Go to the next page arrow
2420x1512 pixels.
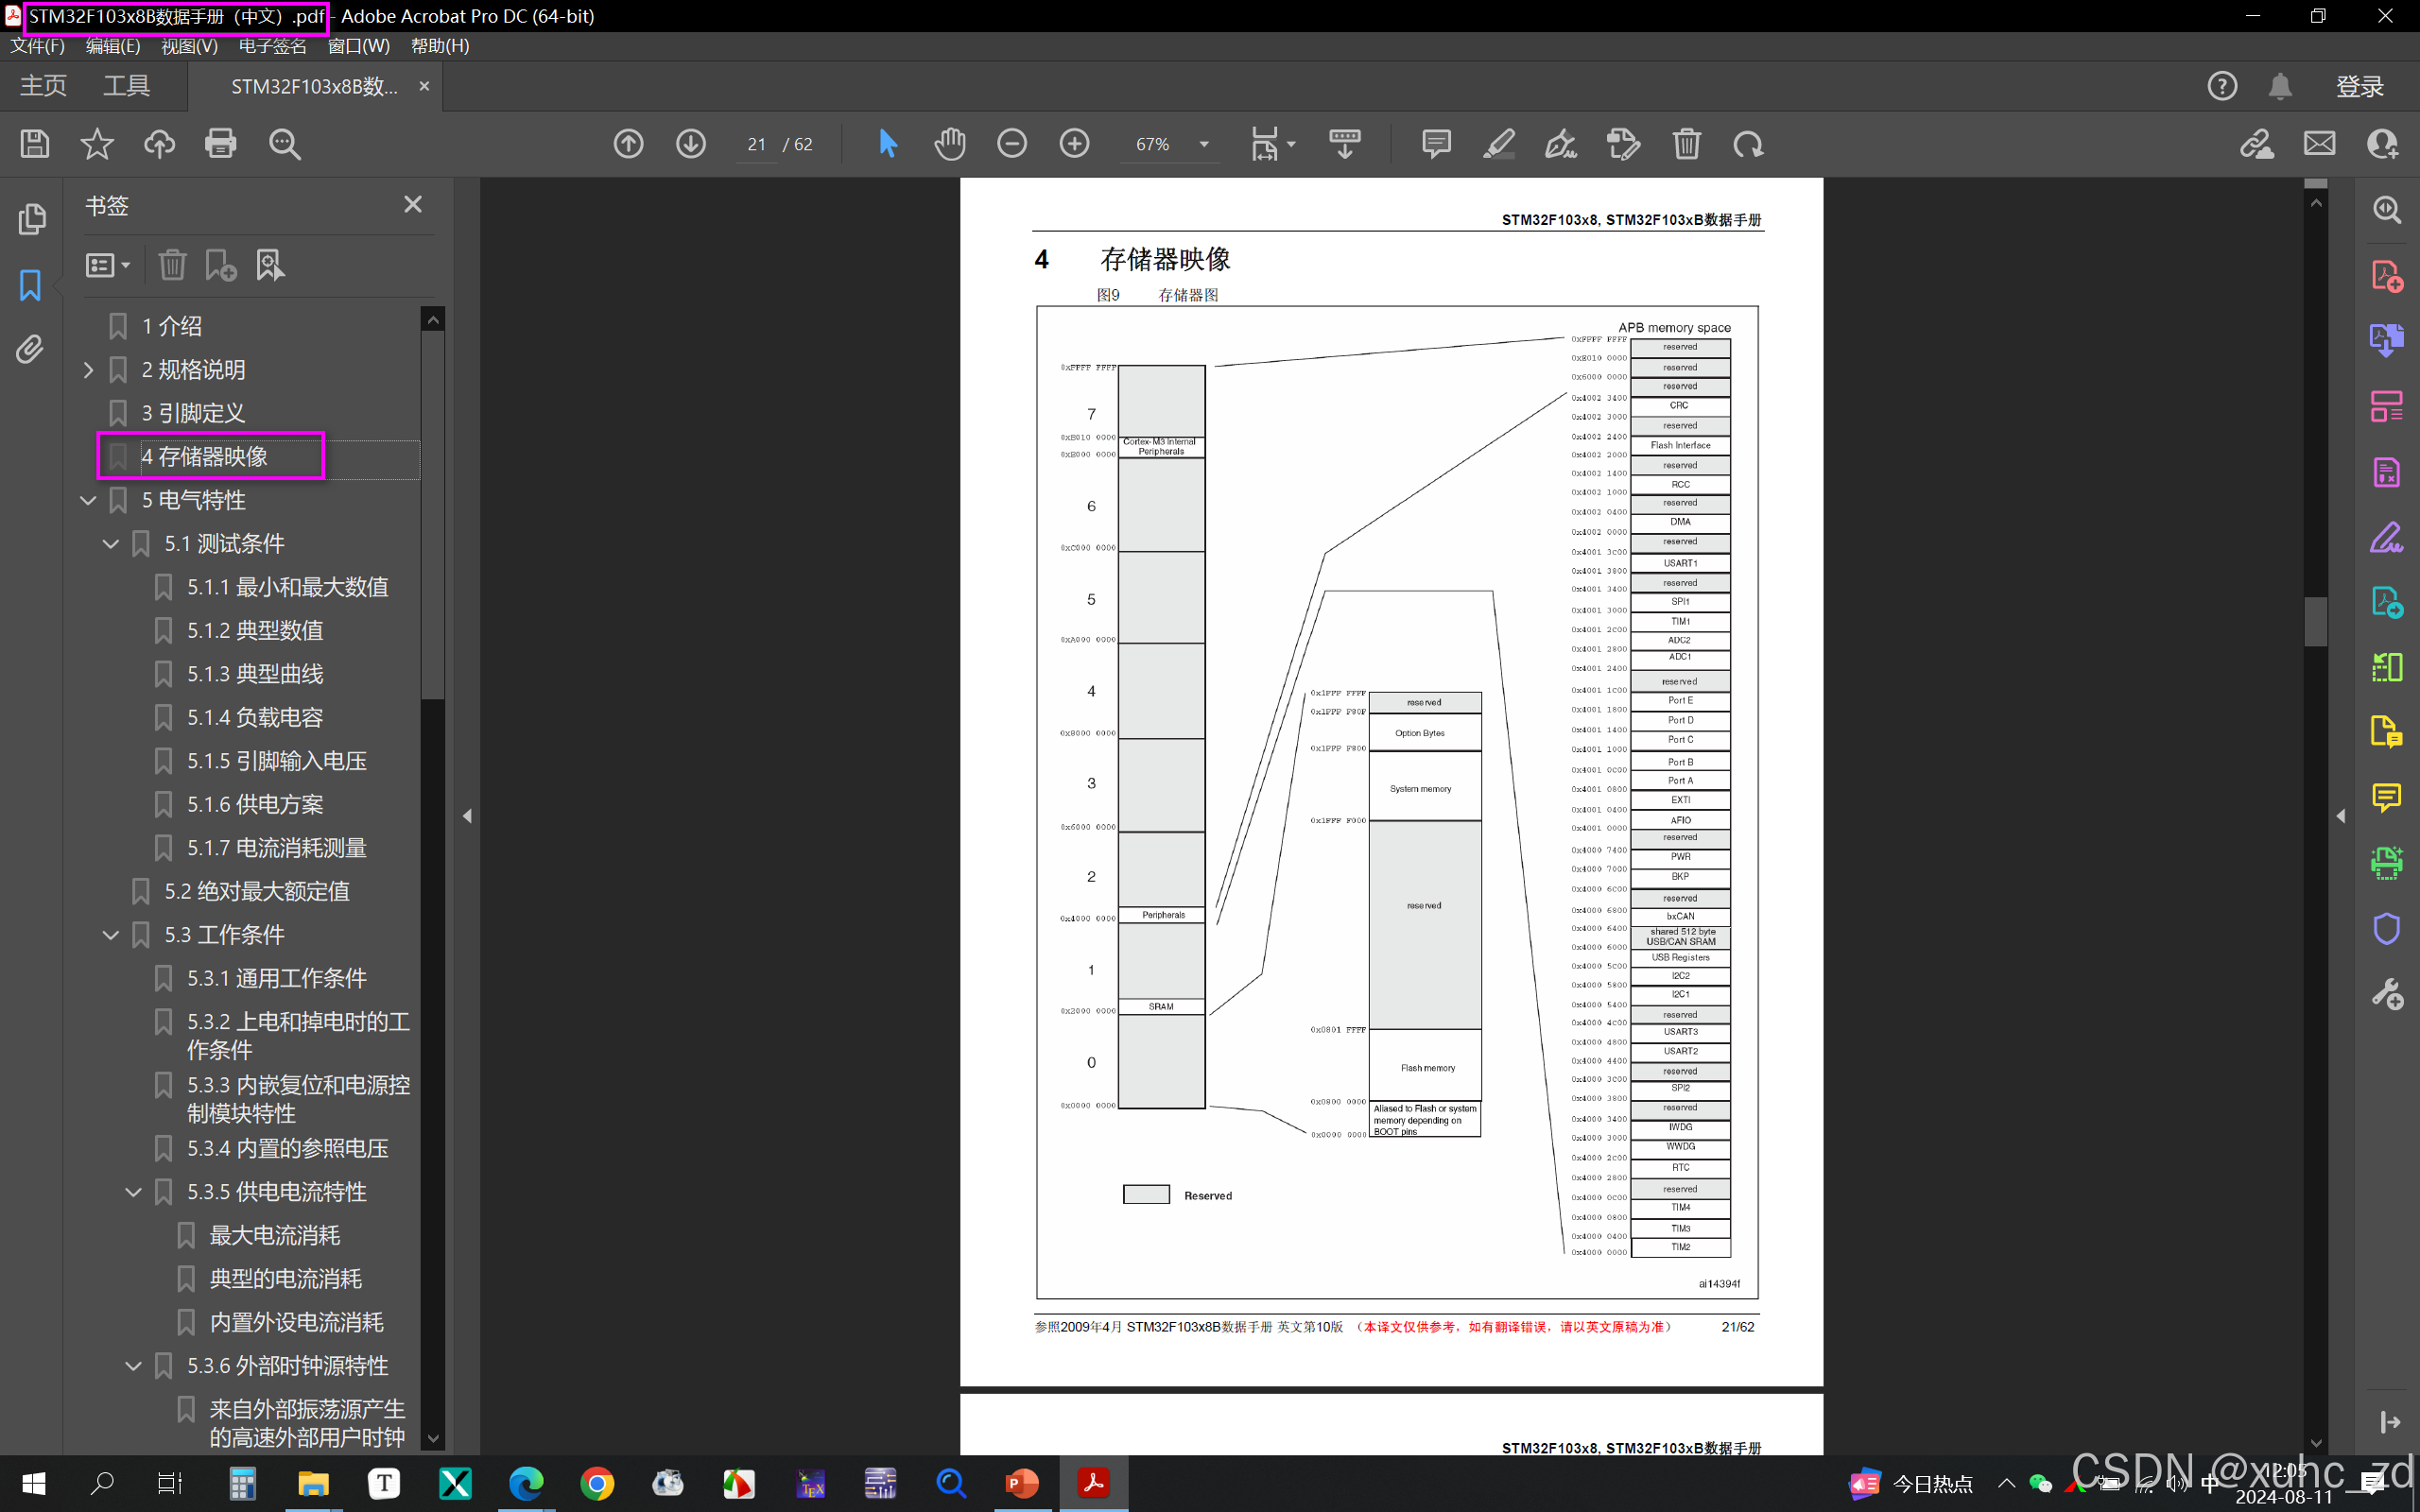click(x=691, y=144)
